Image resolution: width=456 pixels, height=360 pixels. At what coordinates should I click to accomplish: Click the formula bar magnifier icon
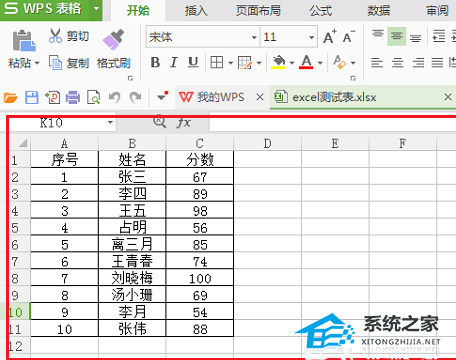[159, 122]
